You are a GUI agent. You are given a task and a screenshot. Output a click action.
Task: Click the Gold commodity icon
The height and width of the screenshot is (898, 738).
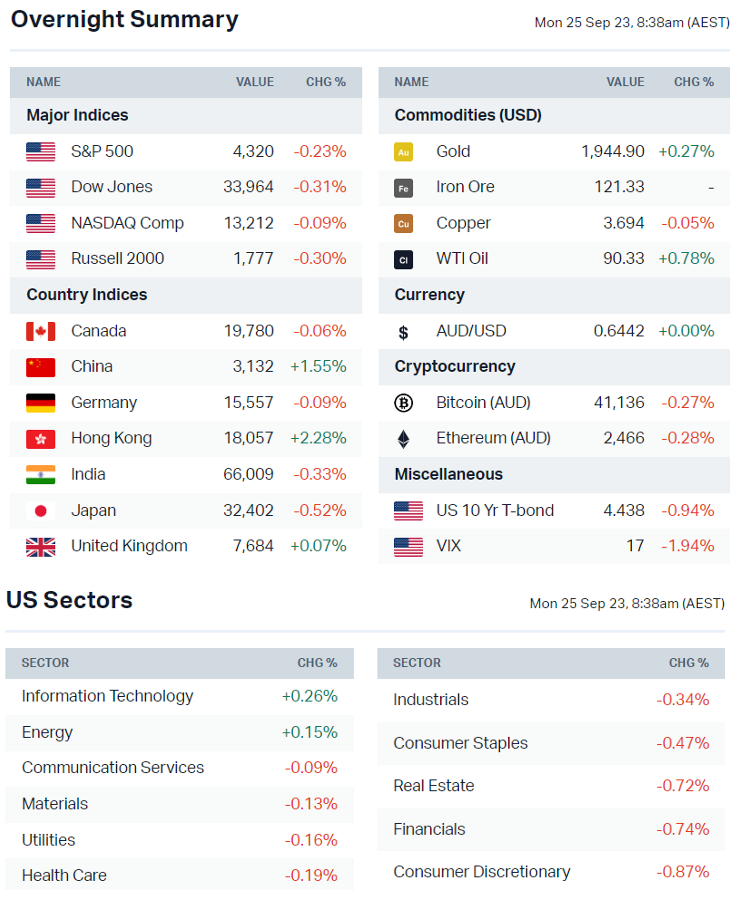pyautogui.click(x=404, y=152)
